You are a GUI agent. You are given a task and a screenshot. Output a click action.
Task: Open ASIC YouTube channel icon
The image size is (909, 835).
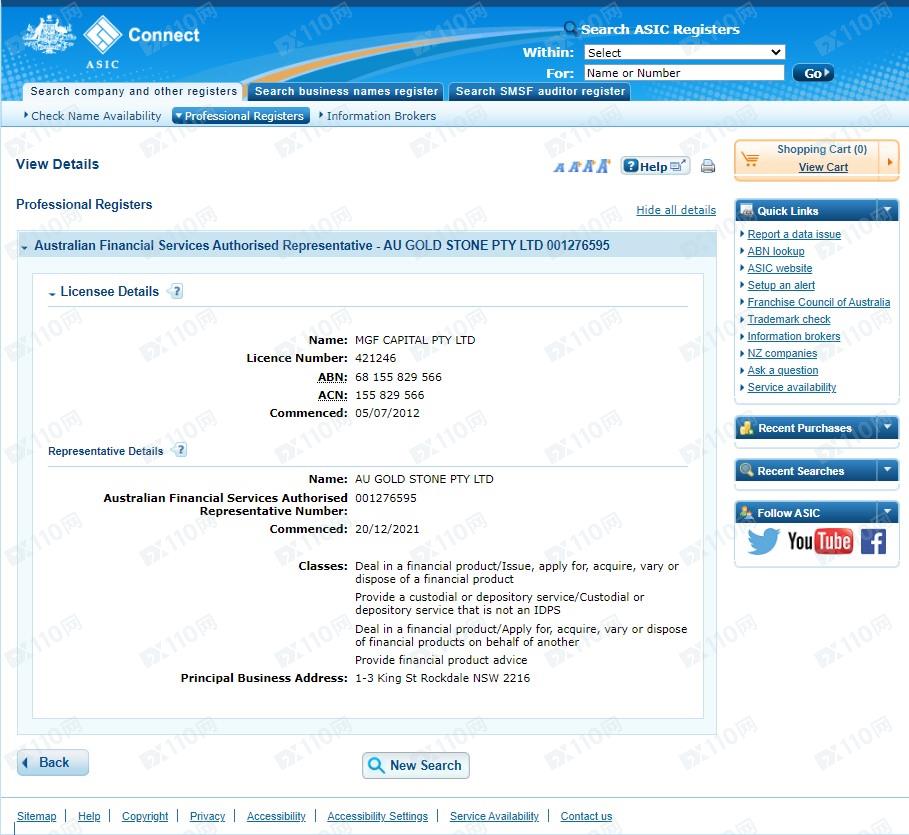point(820,542)
